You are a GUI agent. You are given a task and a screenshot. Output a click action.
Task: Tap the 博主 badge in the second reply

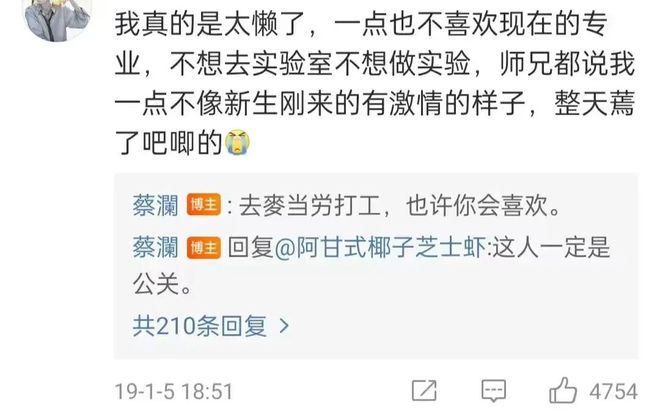click(204, 247)
